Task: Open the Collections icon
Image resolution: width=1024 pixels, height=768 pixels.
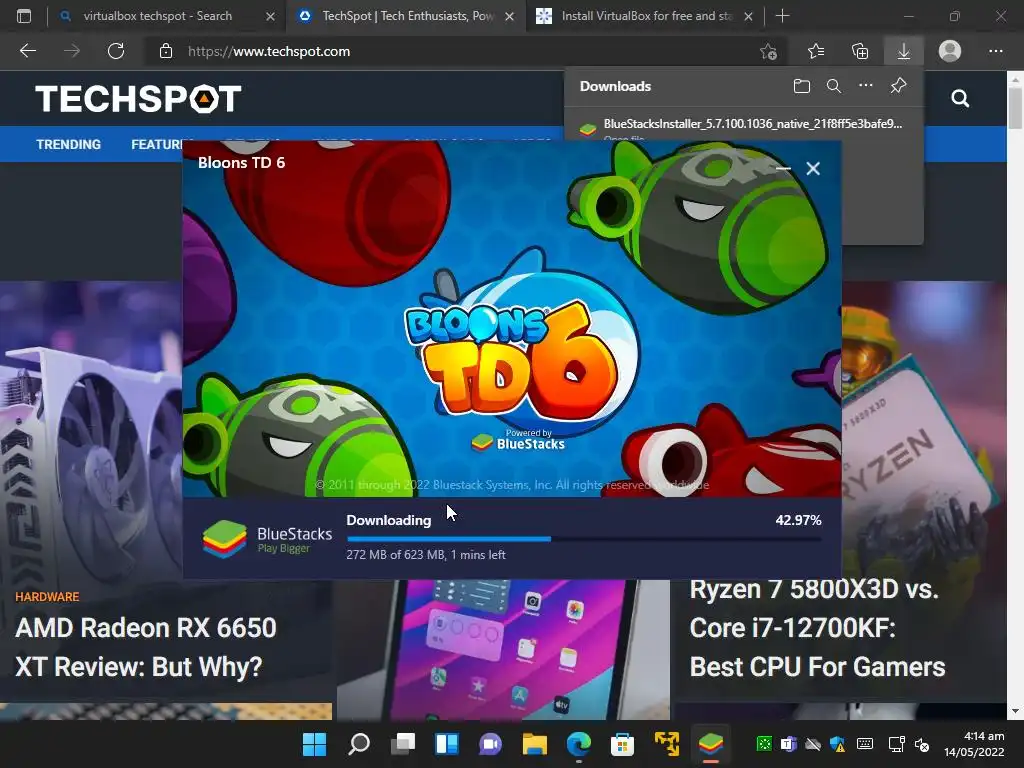Action: (x=860, y=51)
